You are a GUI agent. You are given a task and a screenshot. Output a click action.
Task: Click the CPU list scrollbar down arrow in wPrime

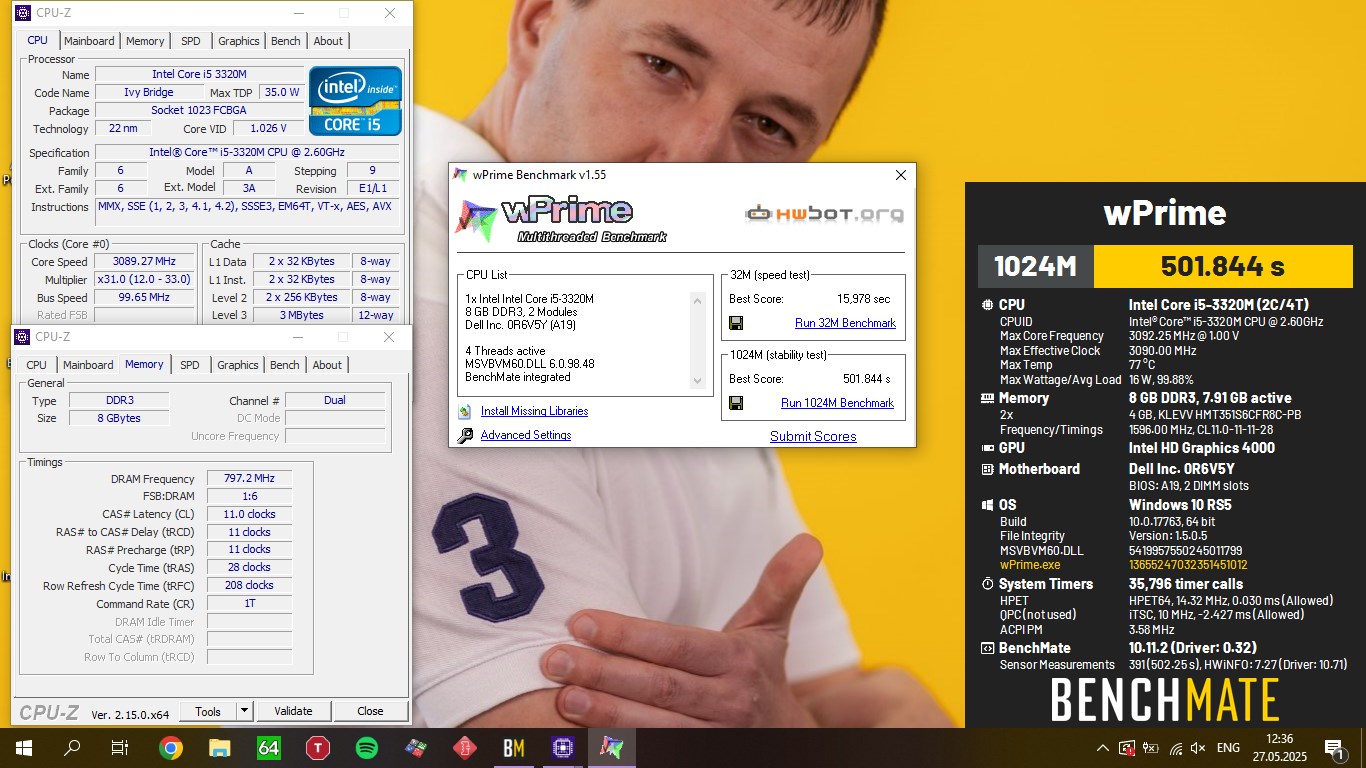[698, 381]
